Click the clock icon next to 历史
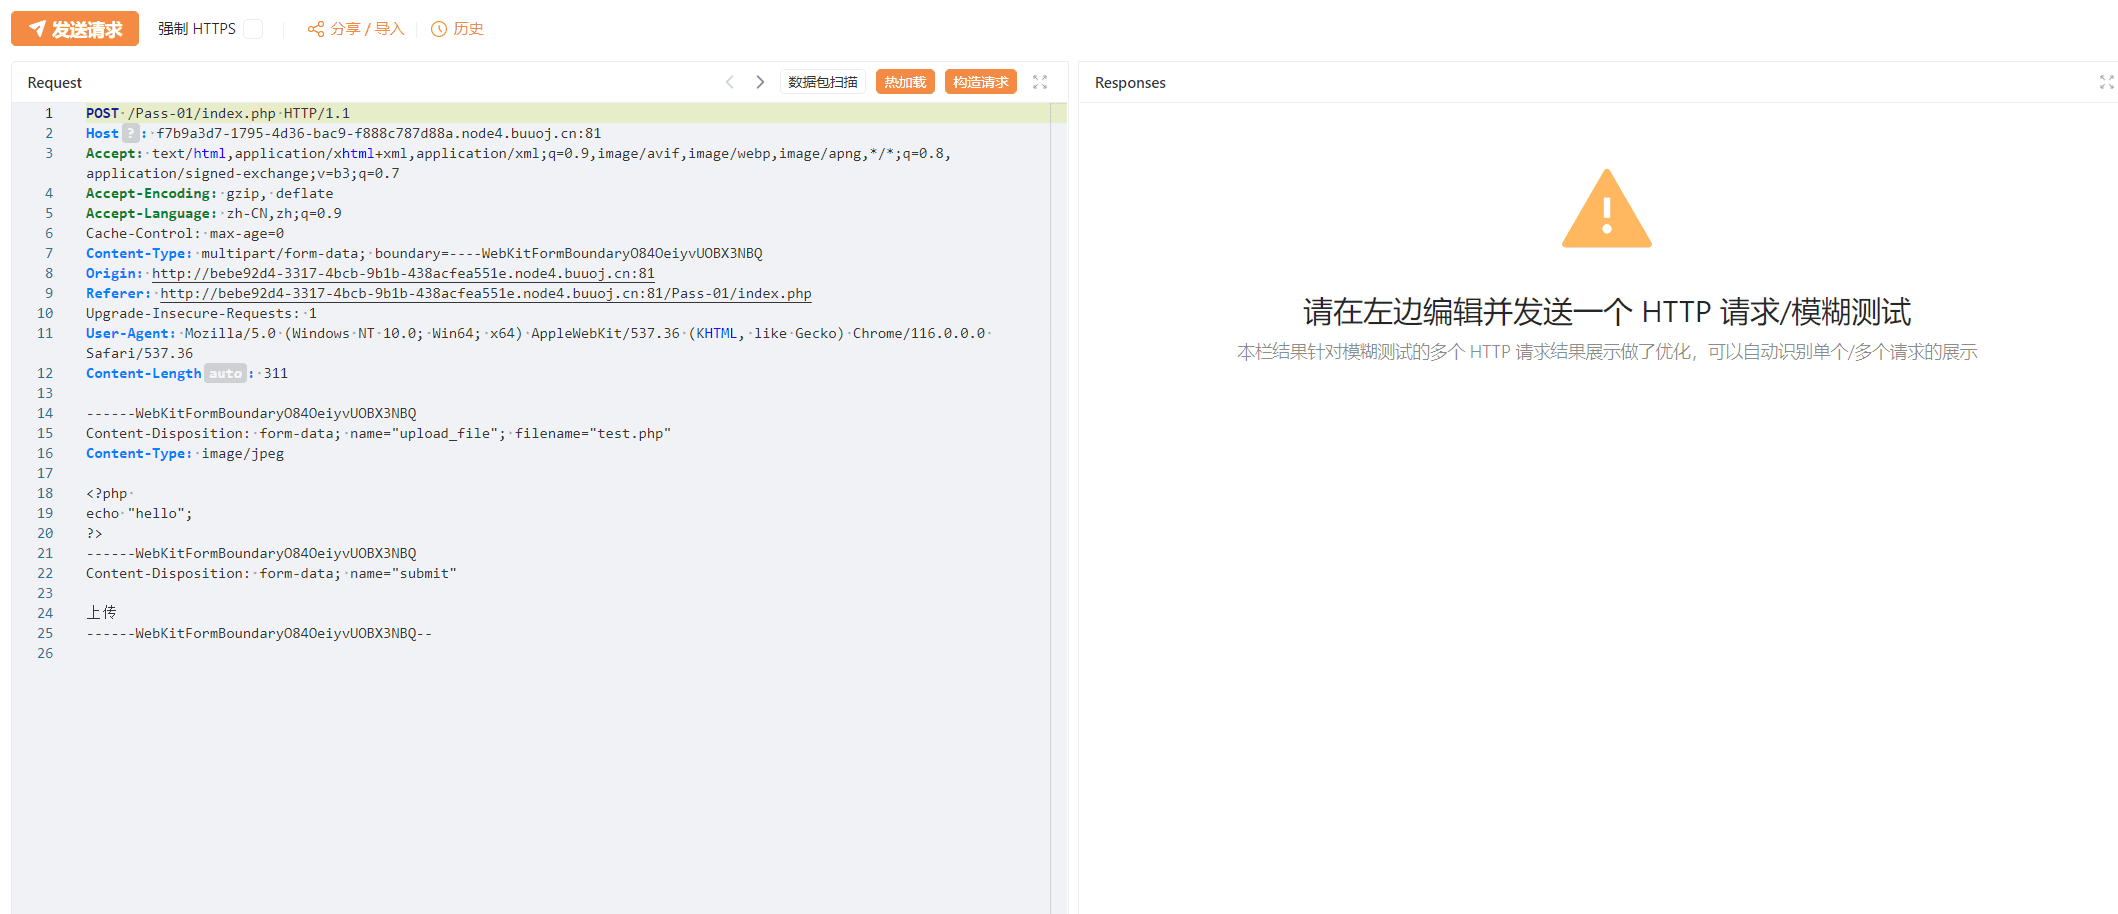 439,29
